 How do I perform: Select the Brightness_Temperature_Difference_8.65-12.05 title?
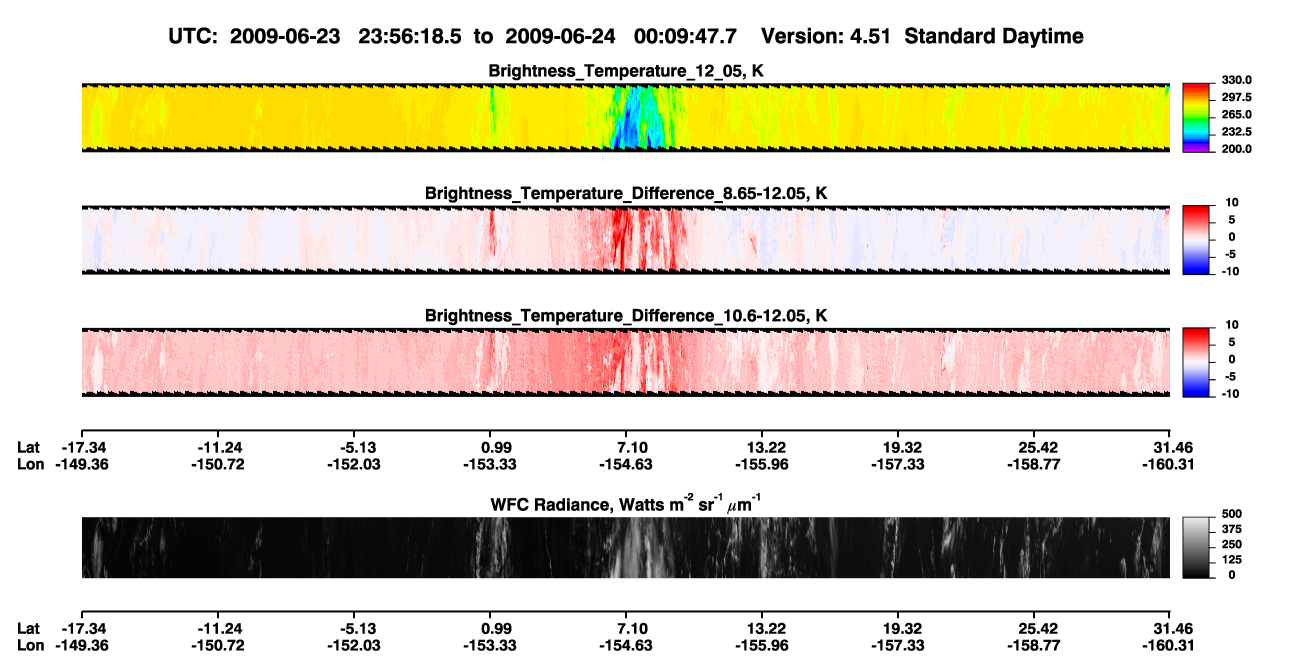[x=626, y=193]
